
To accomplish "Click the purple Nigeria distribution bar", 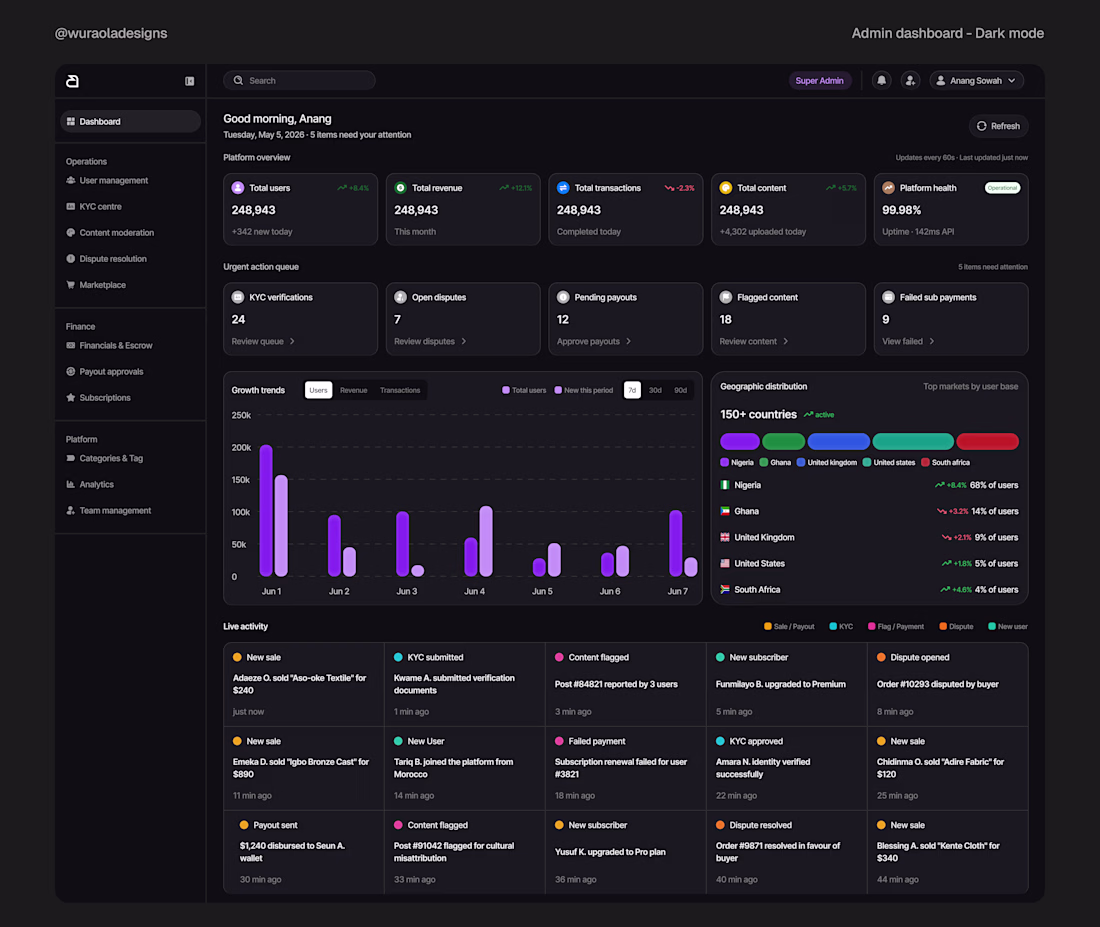I will tap(740, 441).
